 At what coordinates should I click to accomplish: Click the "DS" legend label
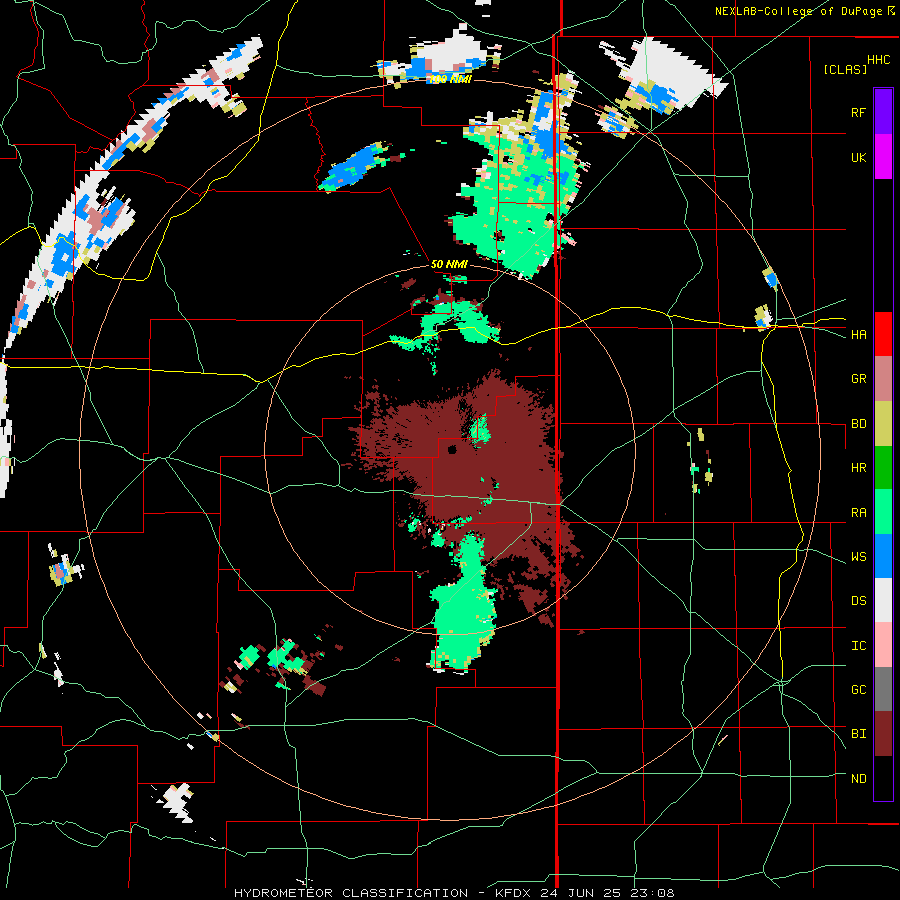coord(858,601)
